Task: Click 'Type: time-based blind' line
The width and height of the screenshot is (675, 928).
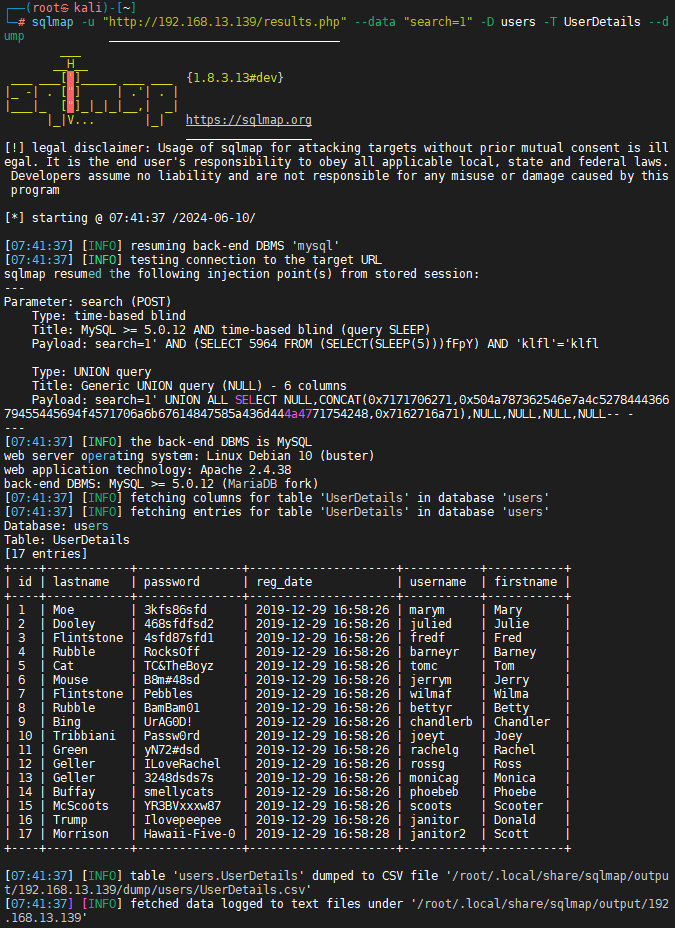Action: [x=109, y=316]
